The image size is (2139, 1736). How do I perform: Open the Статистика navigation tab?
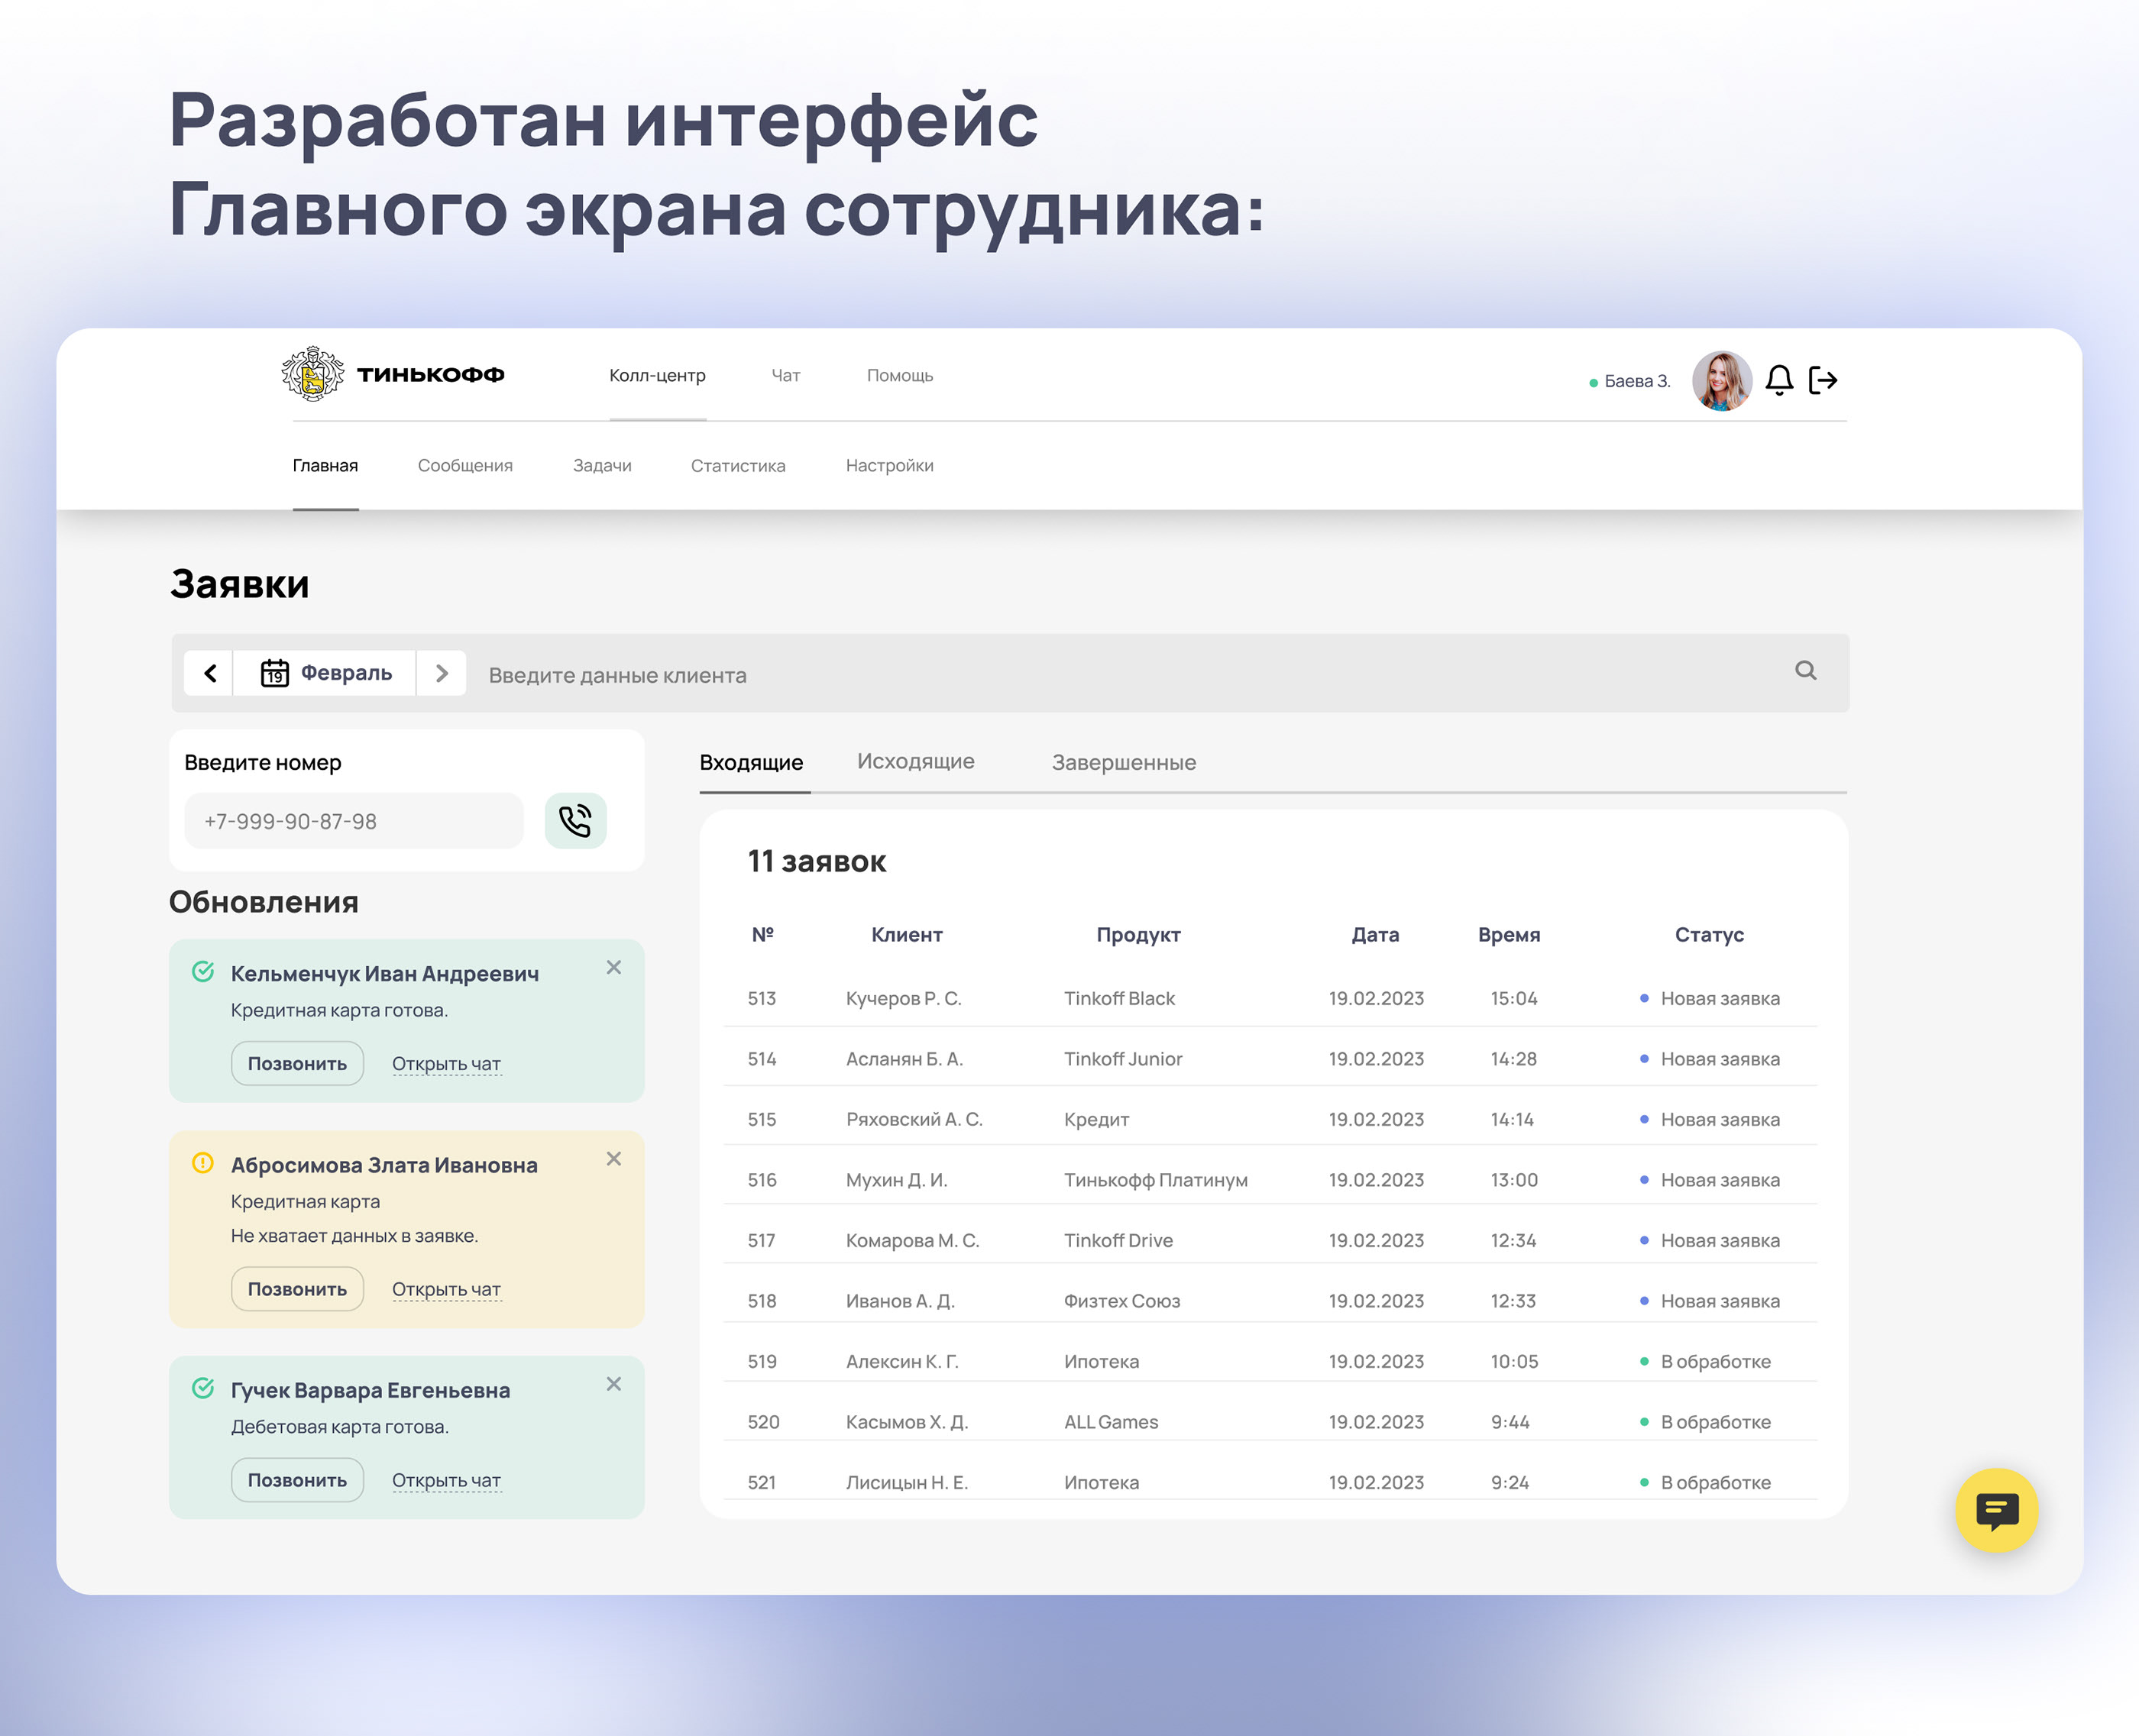pyautogui.click(x=737, y=466)
